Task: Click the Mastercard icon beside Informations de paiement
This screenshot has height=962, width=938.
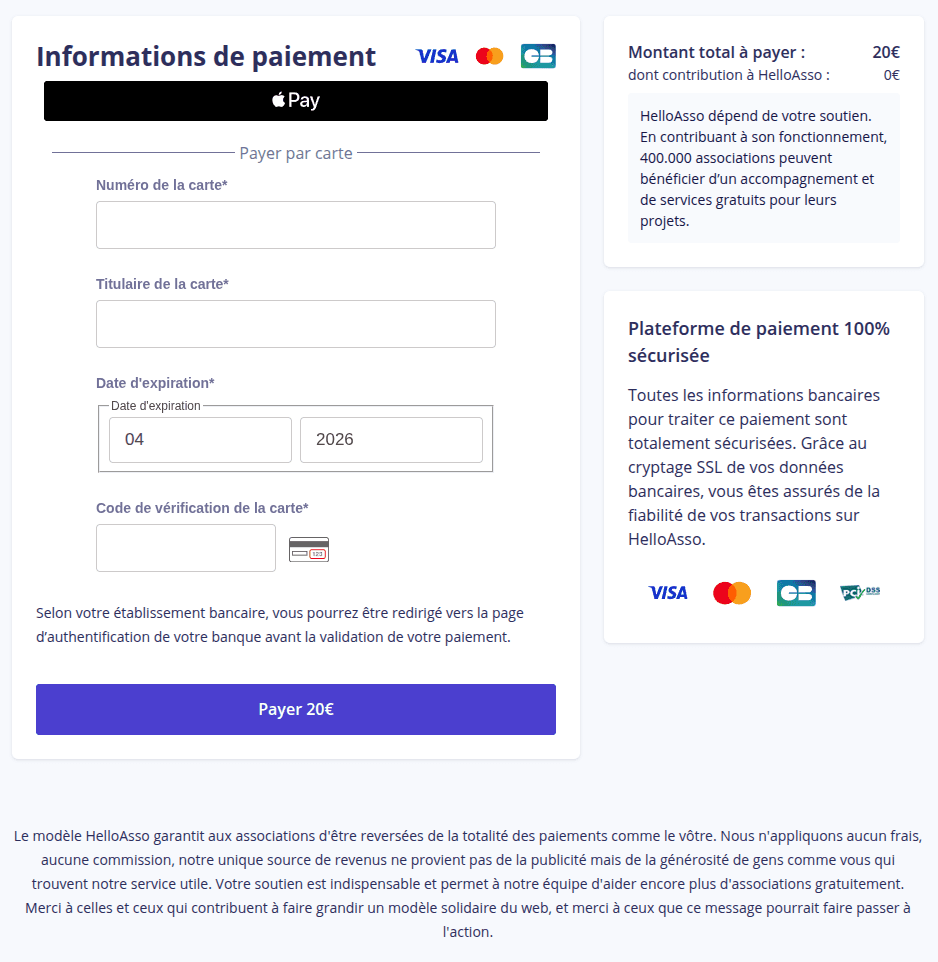Action: point(489,56)
